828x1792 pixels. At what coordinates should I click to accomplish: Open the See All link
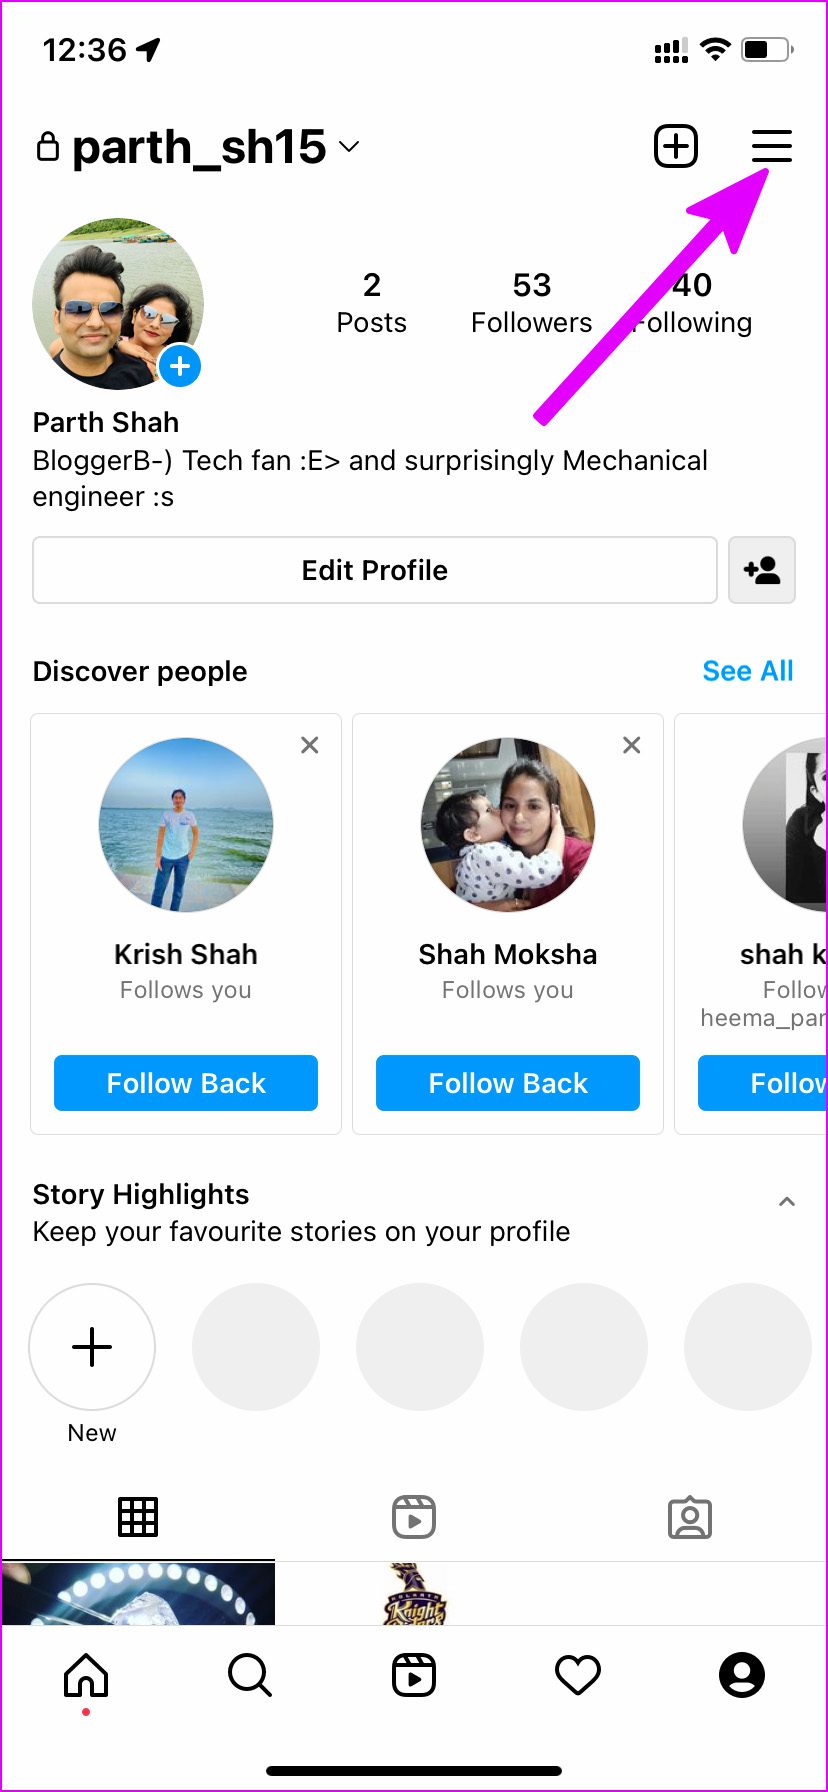coord(748,671)
